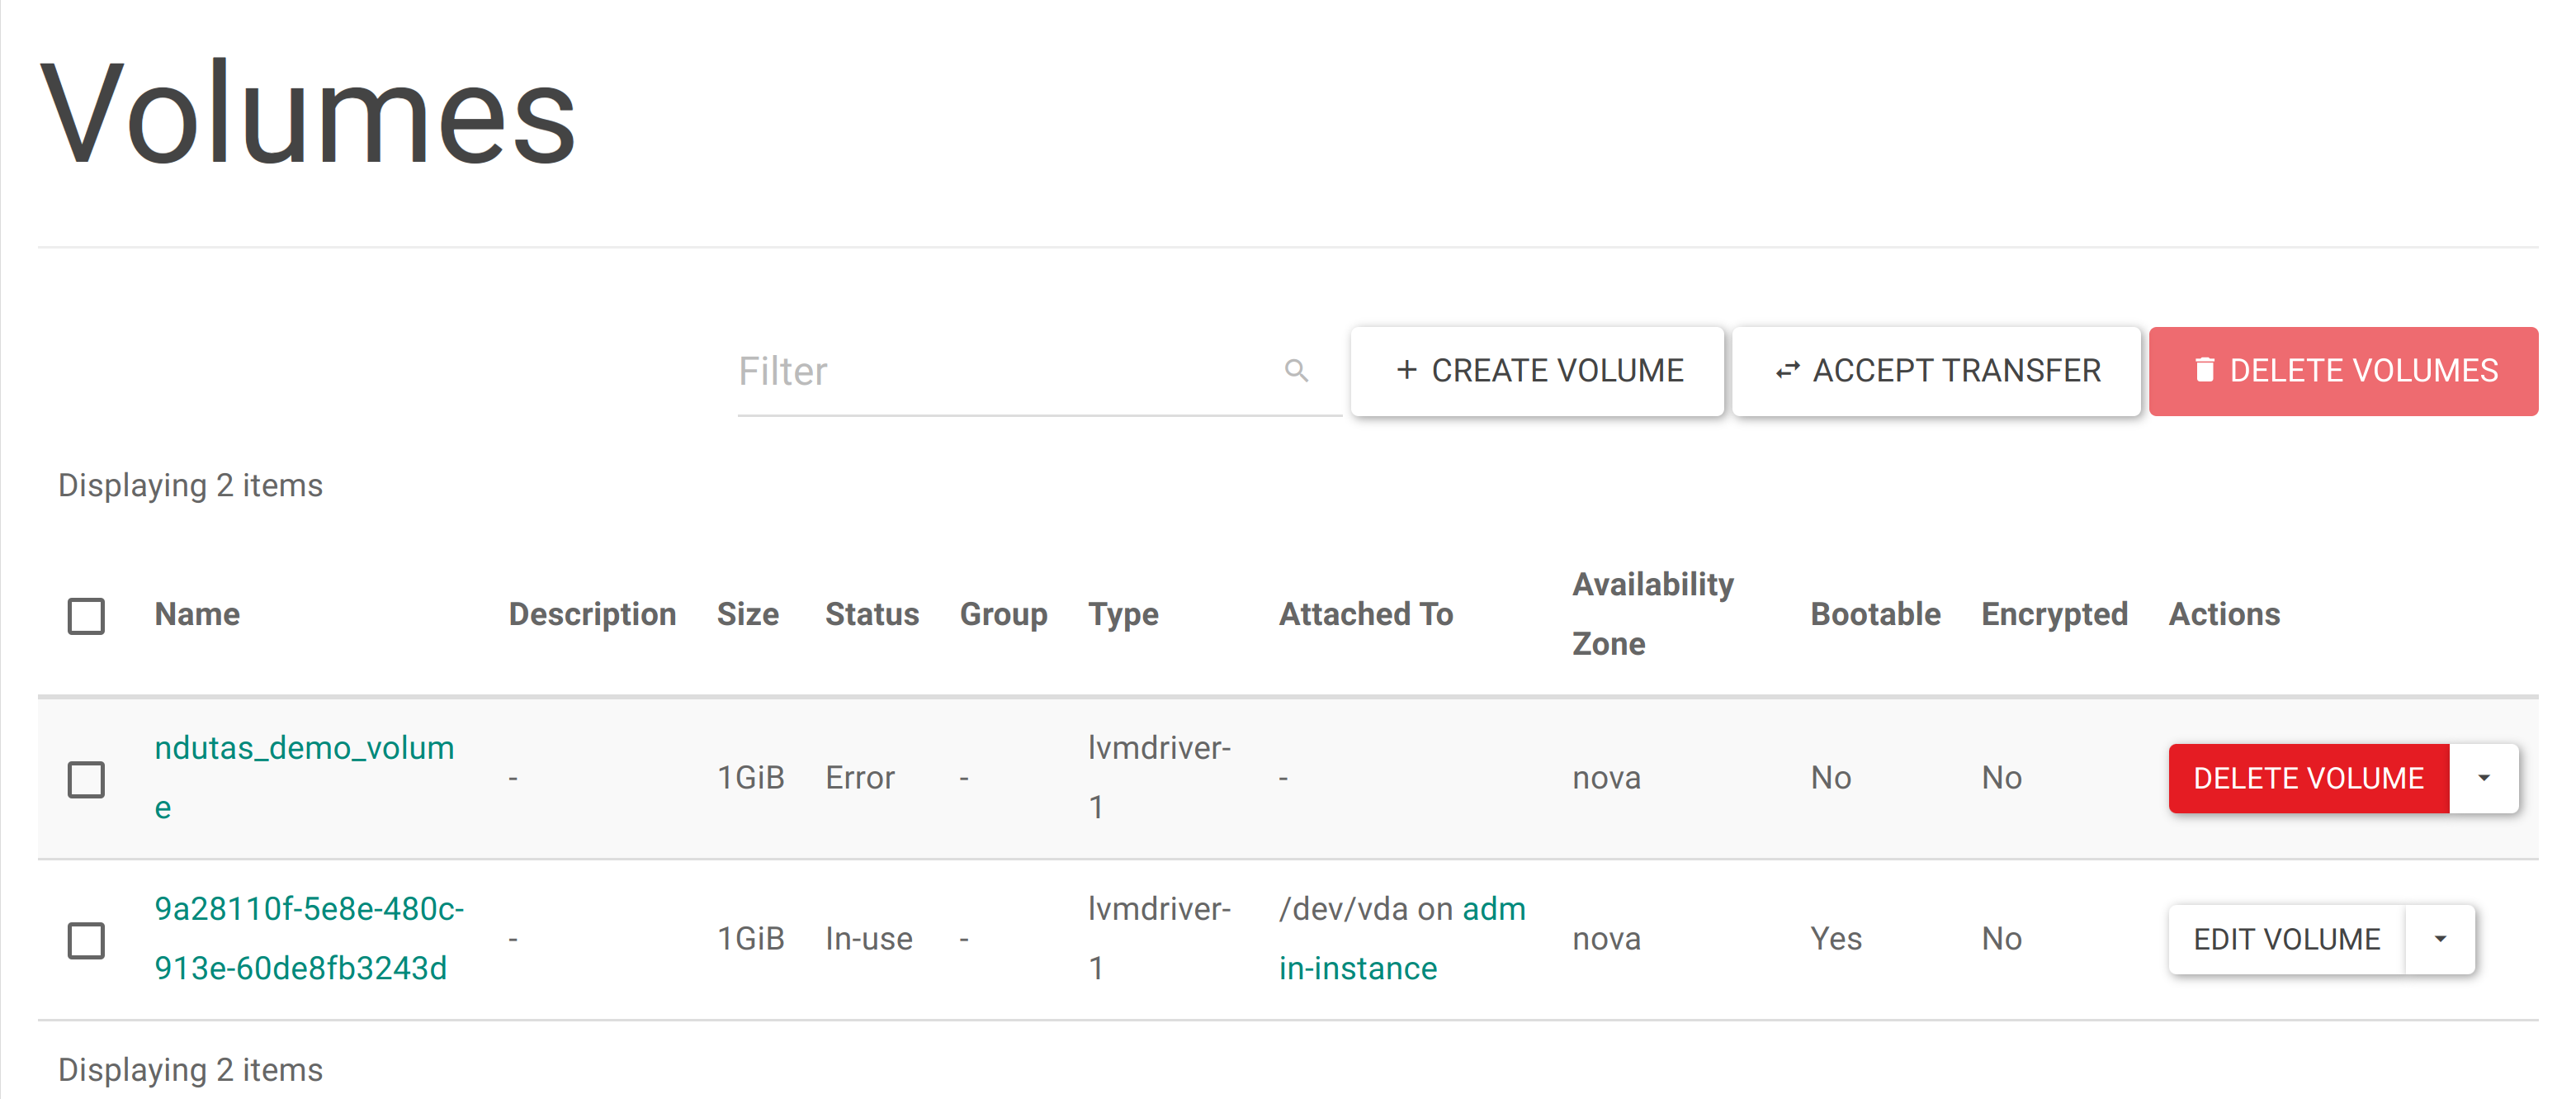Viewport: 2576px width, 1099px height.
Task: Click the trash icon on Delete Volumes
Action: pyautogui.click(x=2204, y=370)
